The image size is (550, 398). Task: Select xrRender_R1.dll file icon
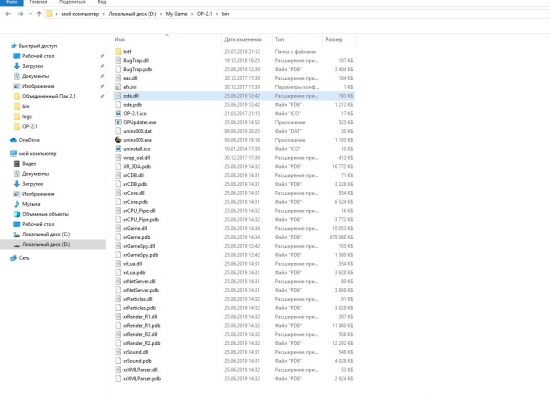pyautogui.click(x=118, y=317)
